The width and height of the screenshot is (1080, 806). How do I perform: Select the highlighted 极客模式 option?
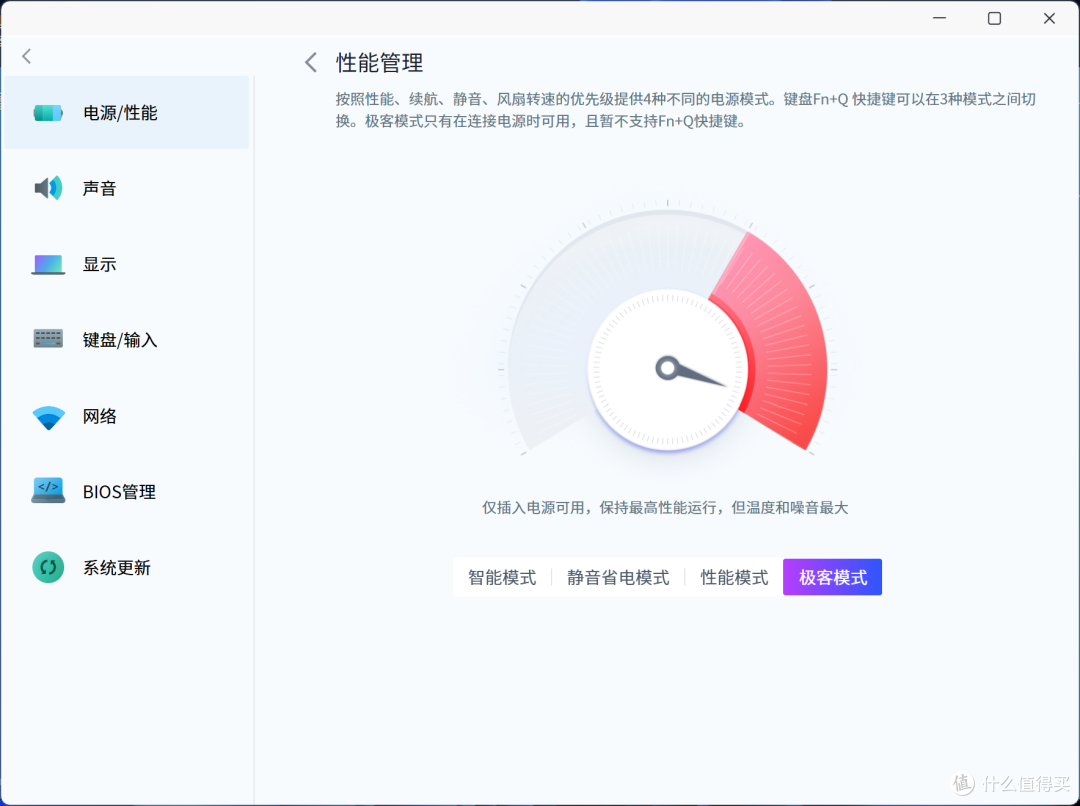coord(833,577)
